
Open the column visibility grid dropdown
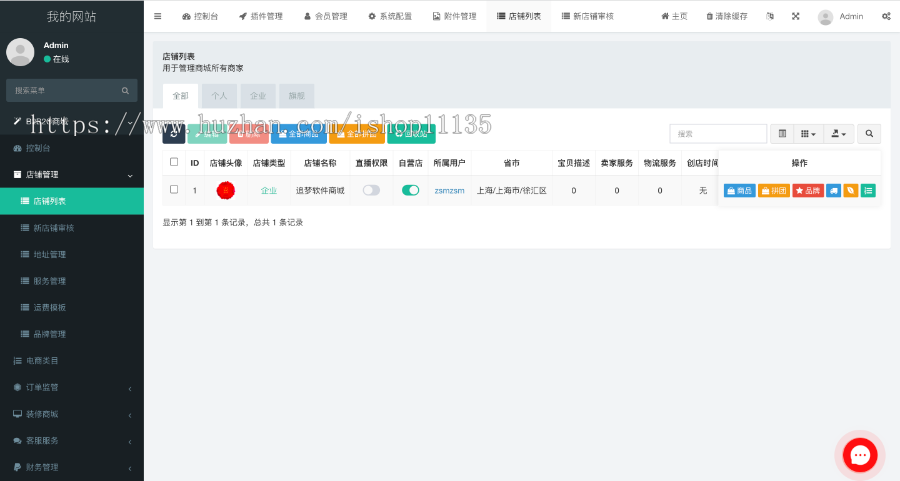[x=808, y=134]
